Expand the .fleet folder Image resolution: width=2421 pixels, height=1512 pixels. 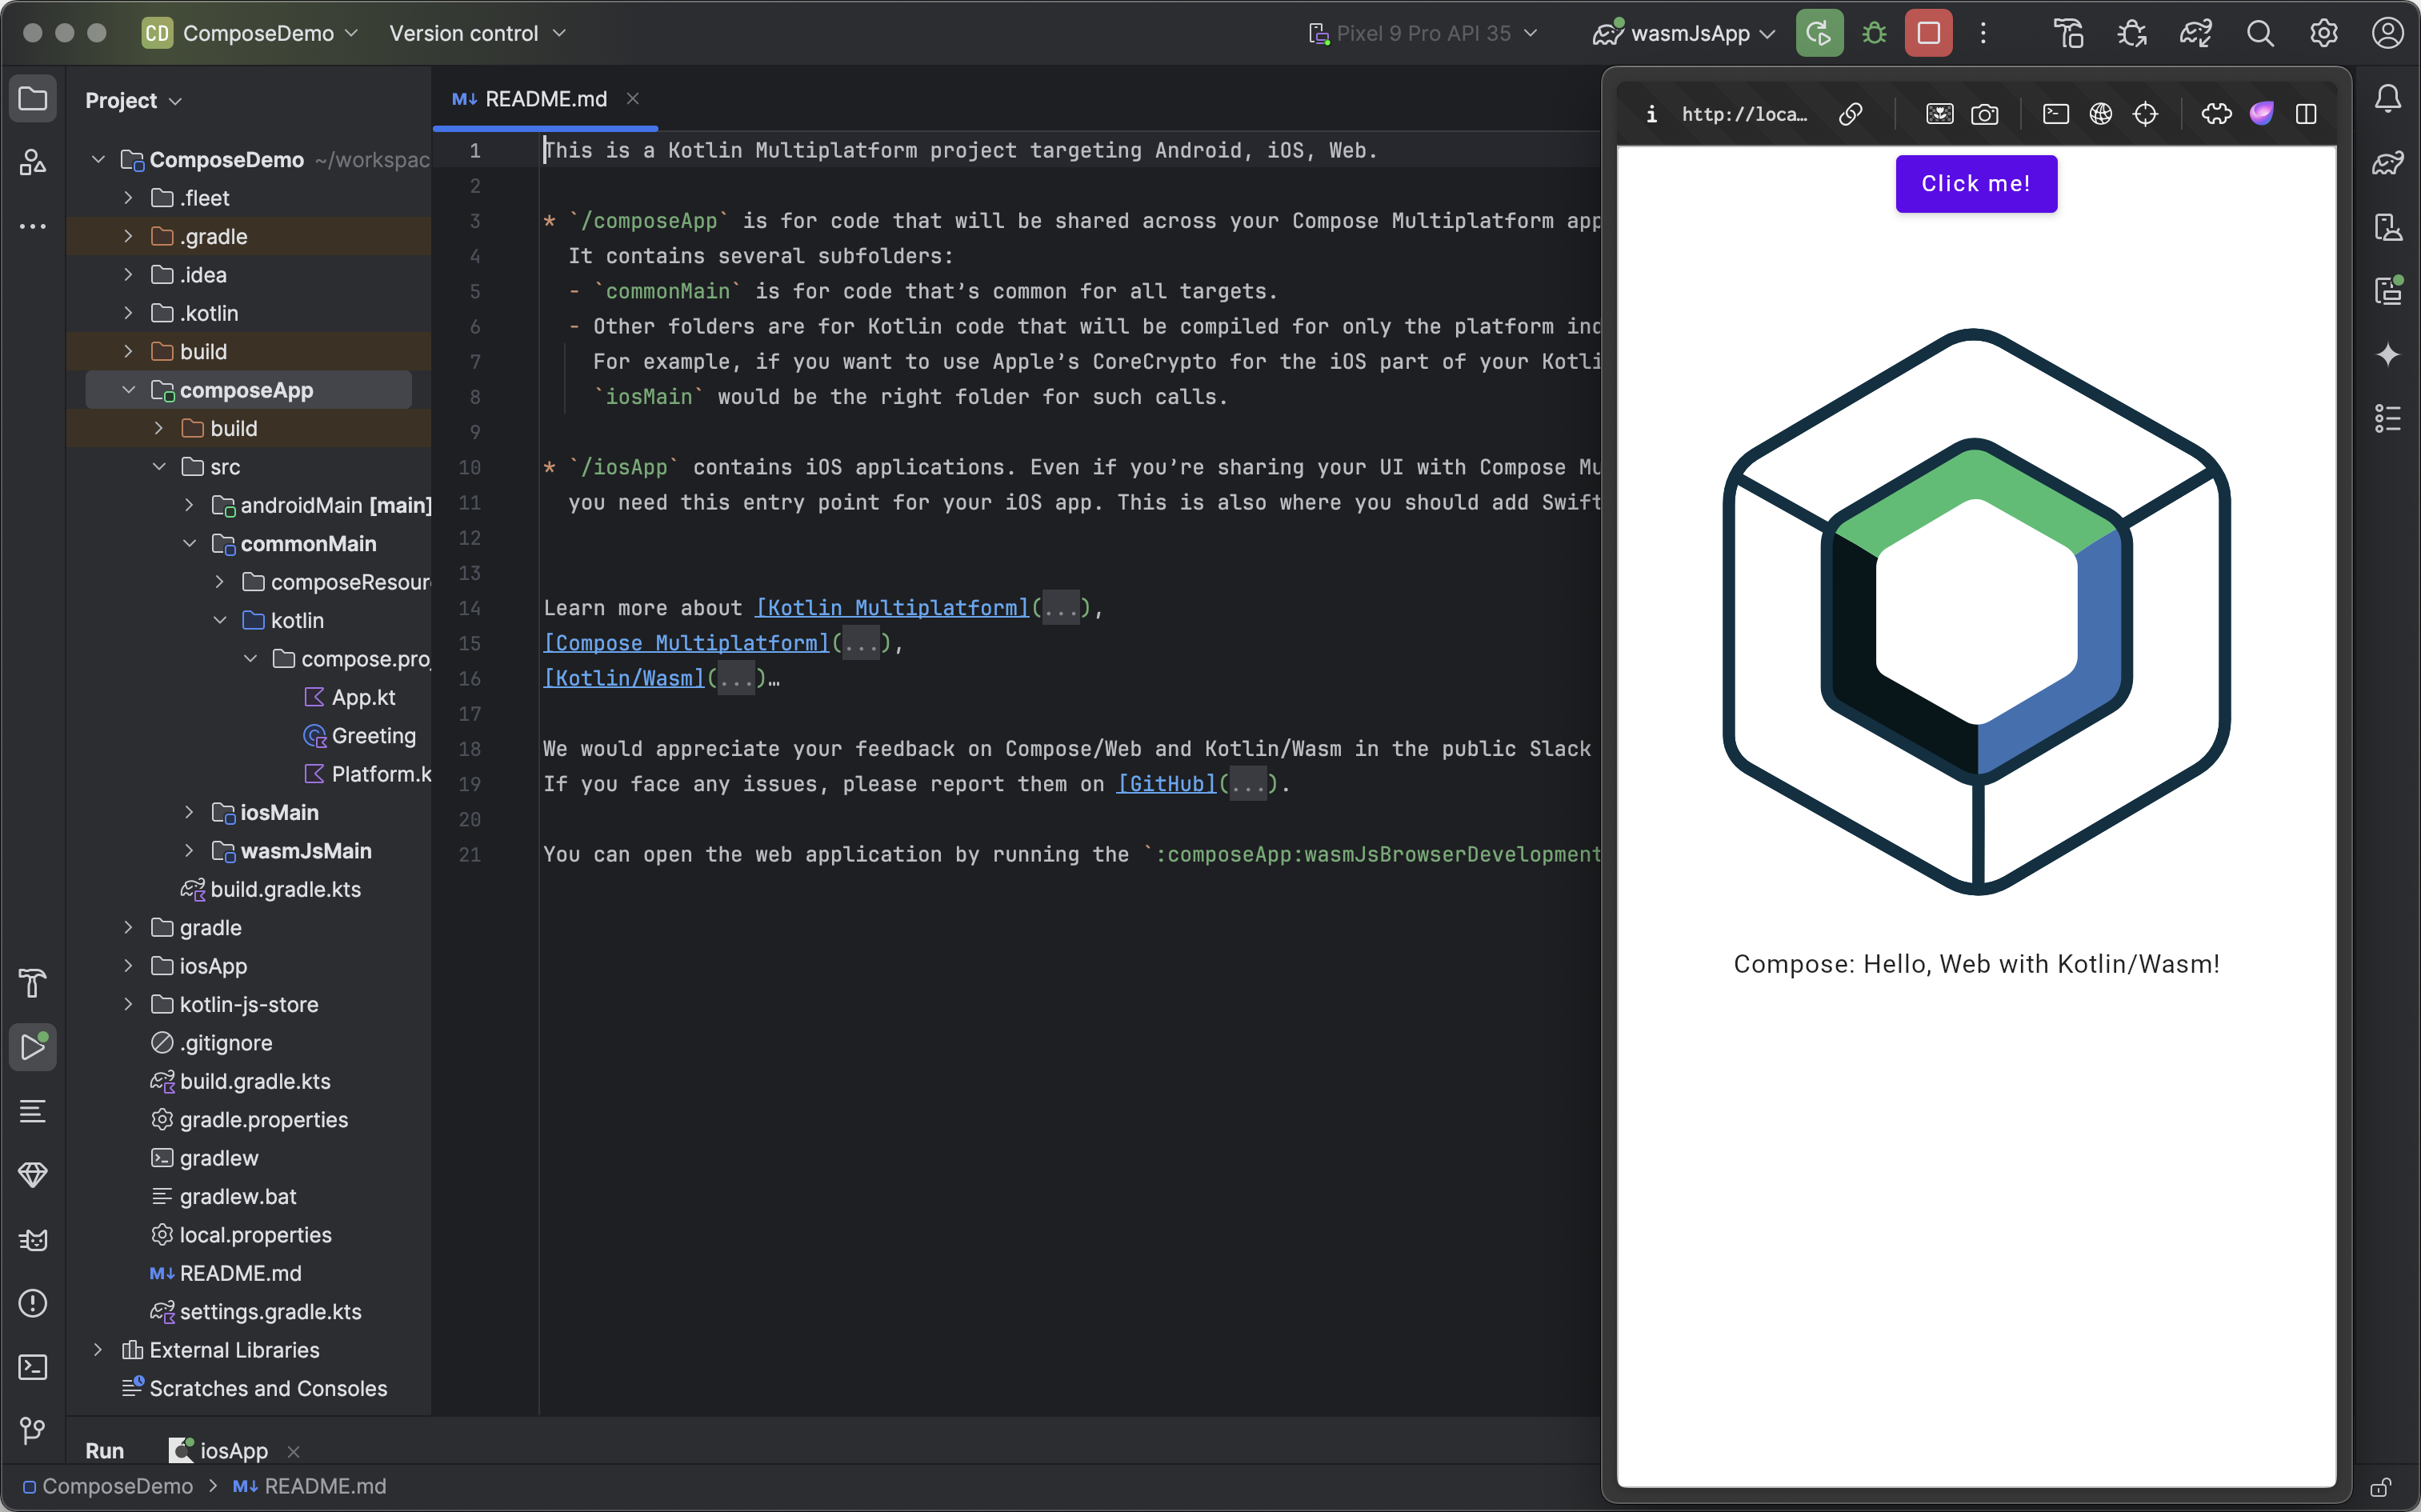point(128,198)
